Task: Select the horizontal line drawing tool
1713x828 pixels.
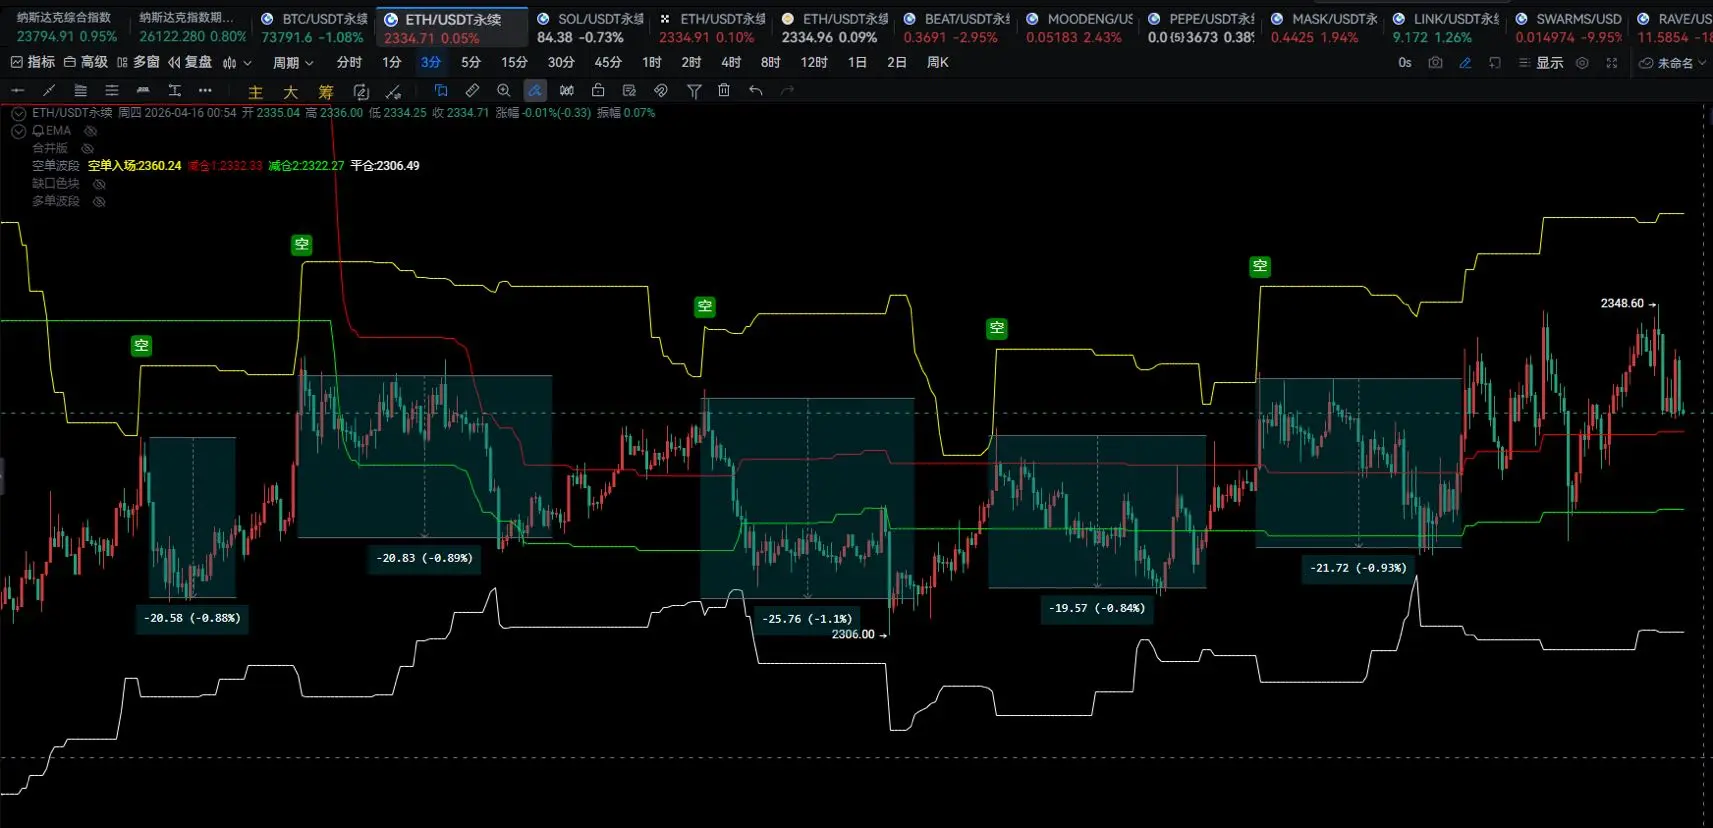Action: (x=17, y=91)
